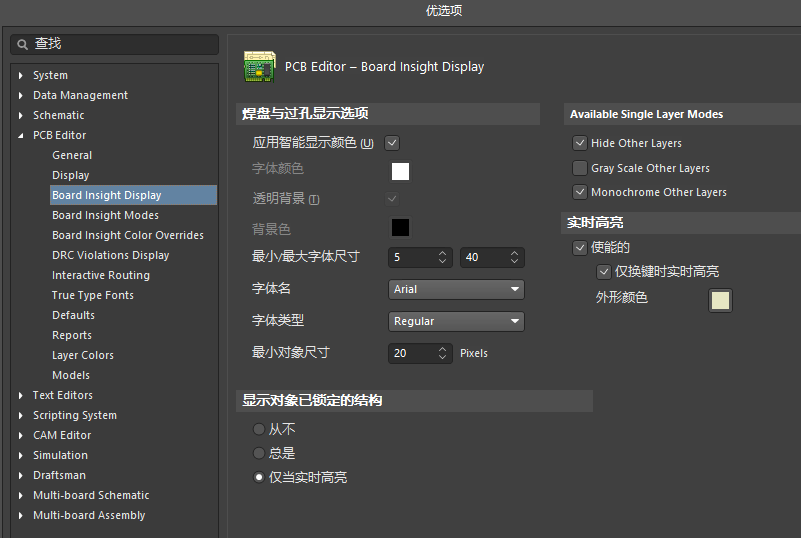The height and width of the screenshot is (538, 801).
Task: Open Interactive Routing page
Action: (101, 275)
